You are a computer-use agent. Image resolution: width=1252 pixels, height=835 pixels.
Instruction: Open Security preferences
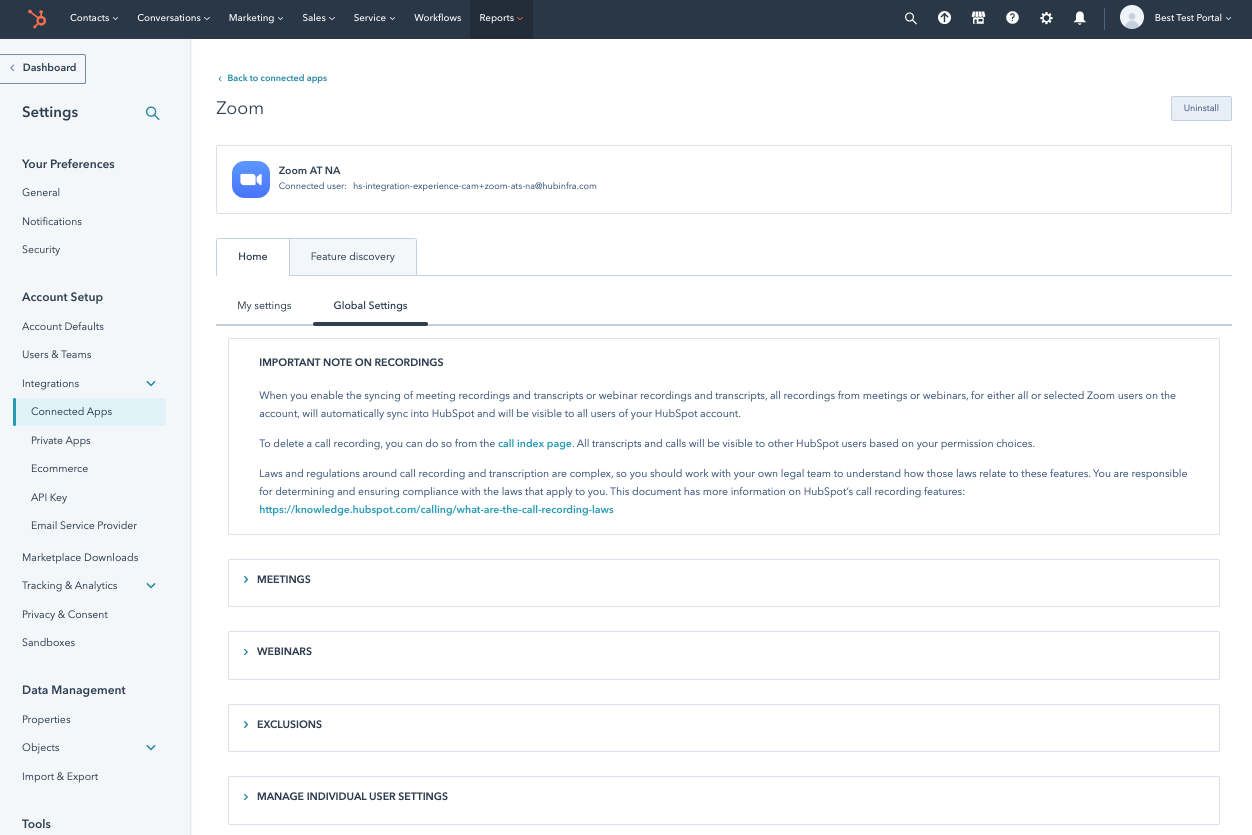point(41,250)
